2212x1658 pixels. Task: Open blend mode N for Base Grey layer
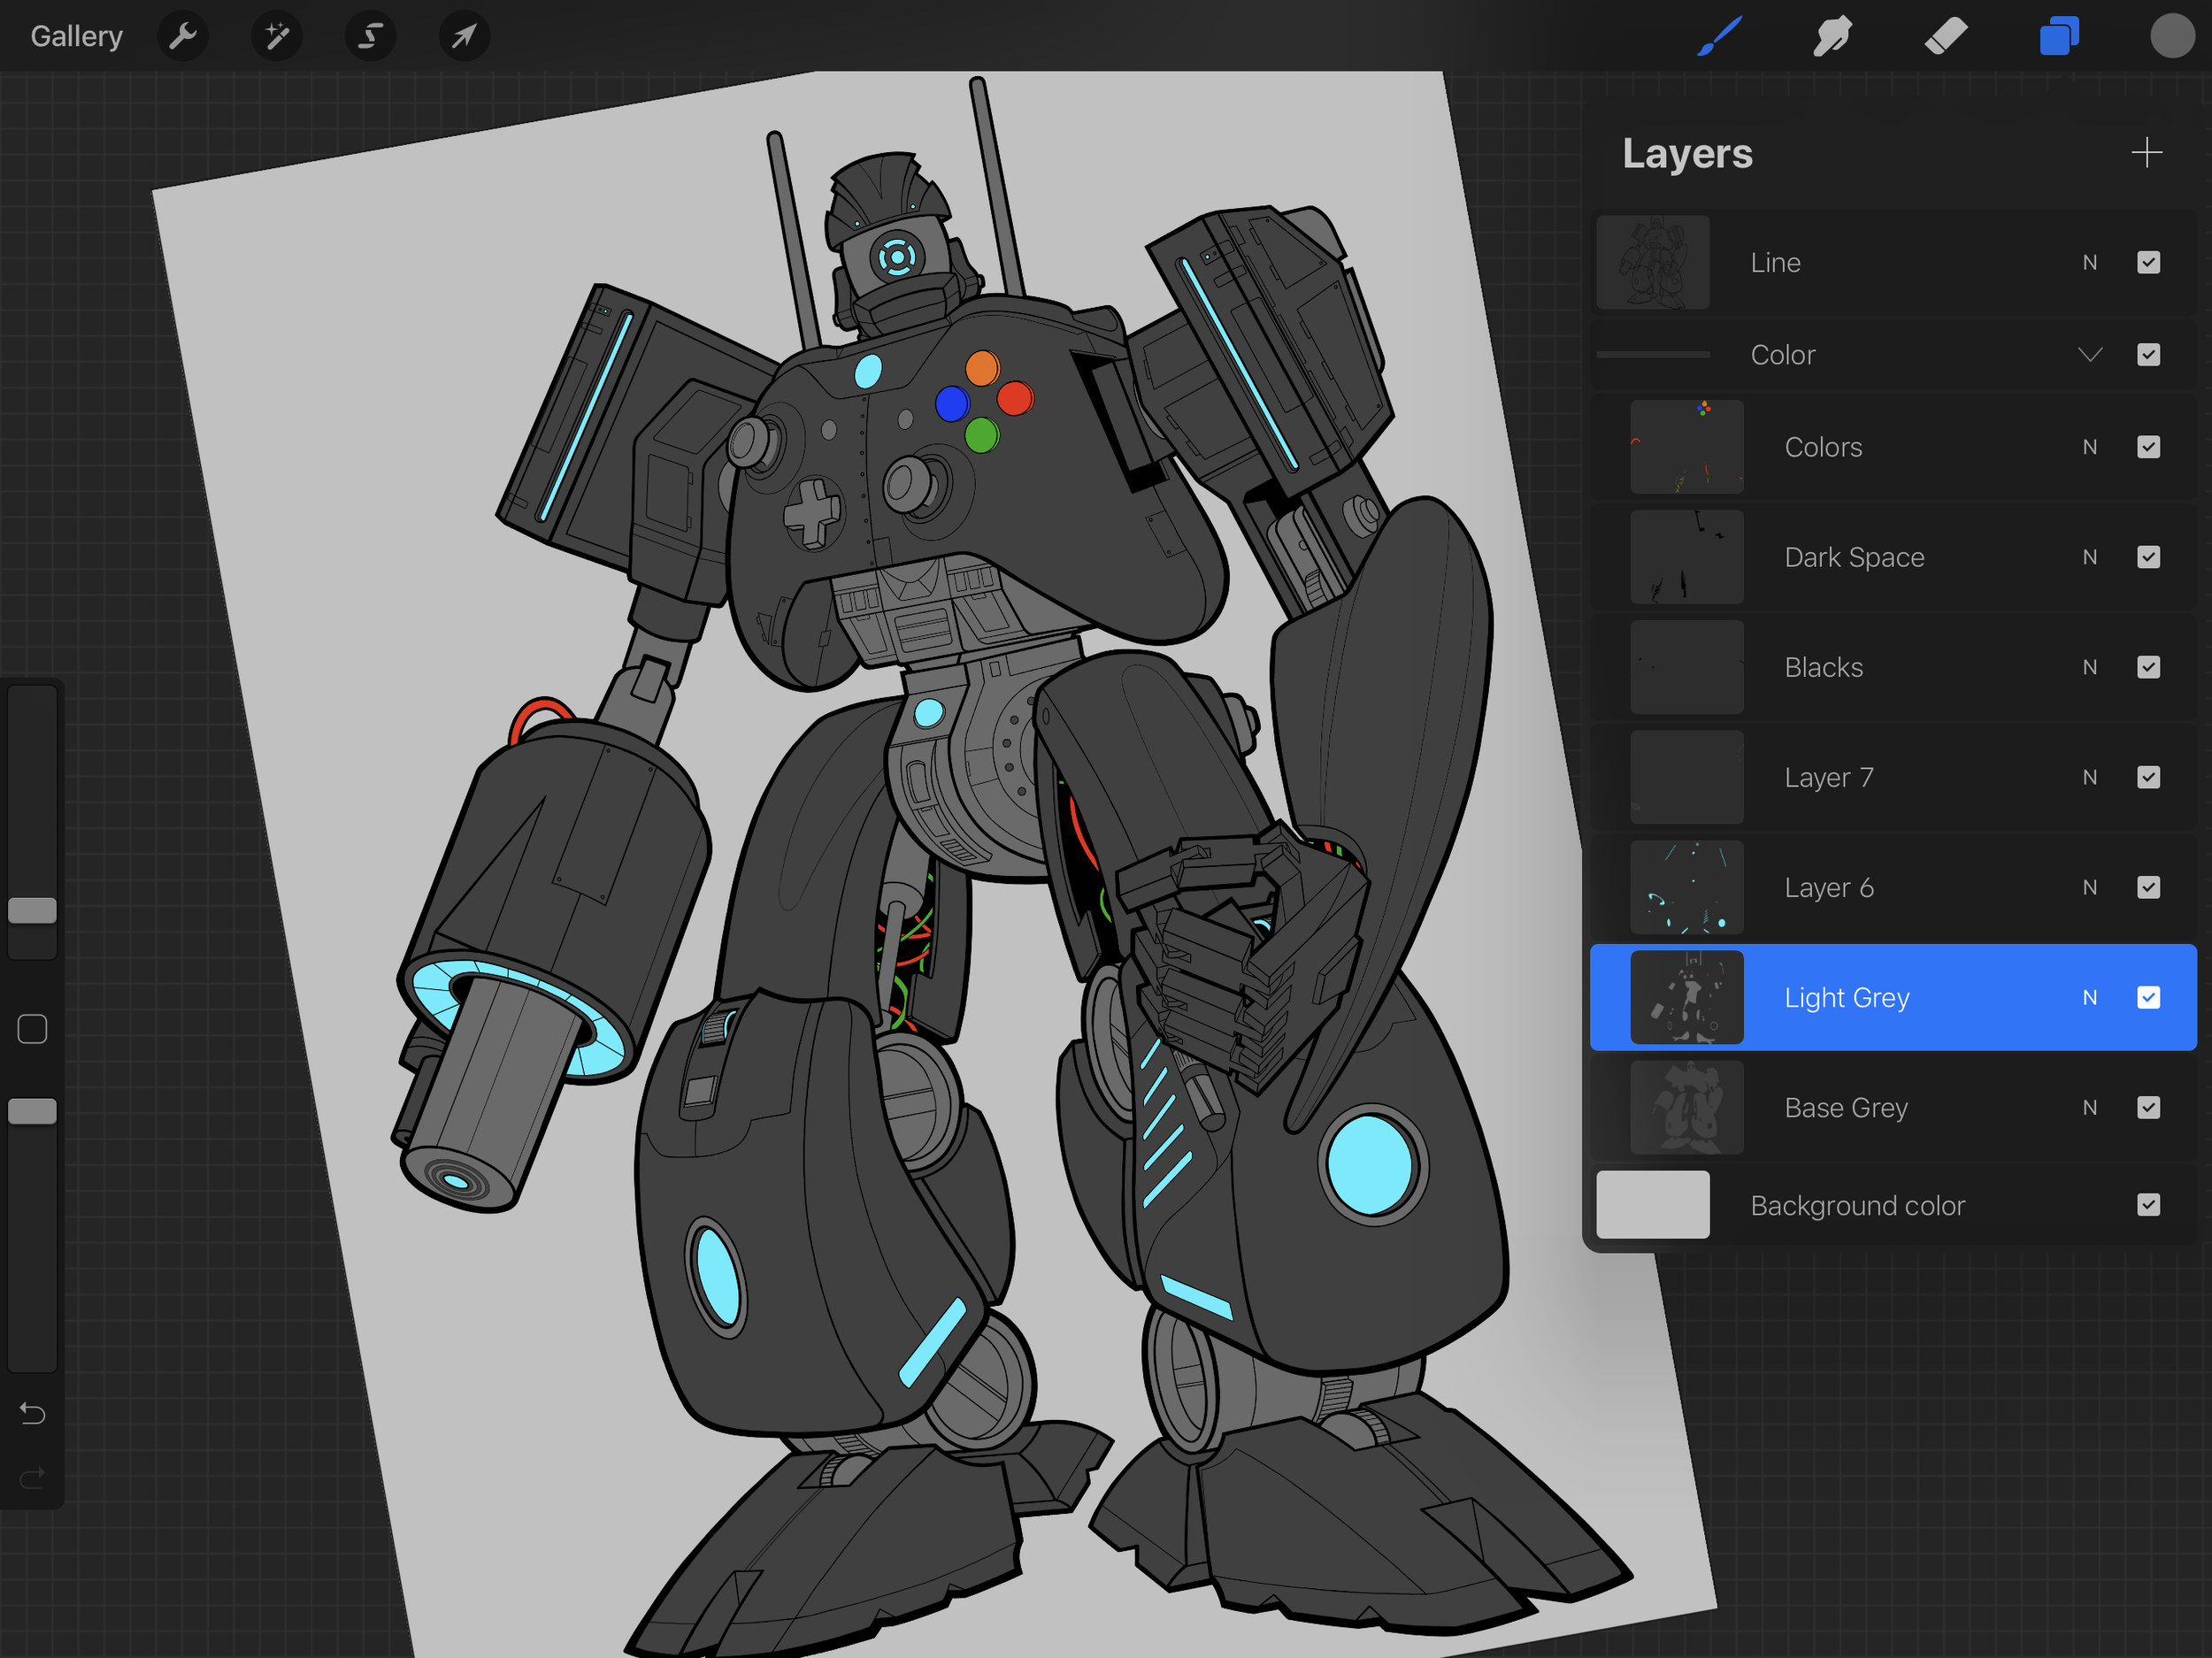coord(2090,1107)
